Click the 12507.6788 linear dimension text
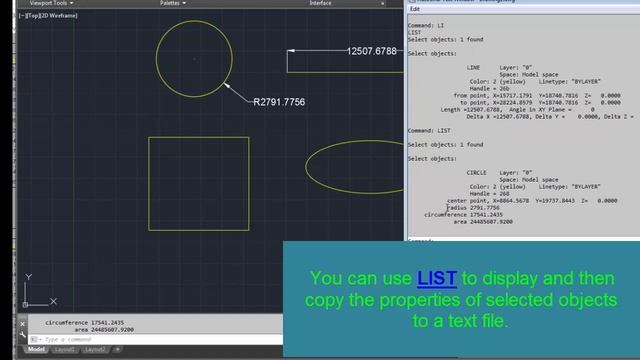Viewport: 640px width, 360px height. pyautogui.click(x=371, y=51)
